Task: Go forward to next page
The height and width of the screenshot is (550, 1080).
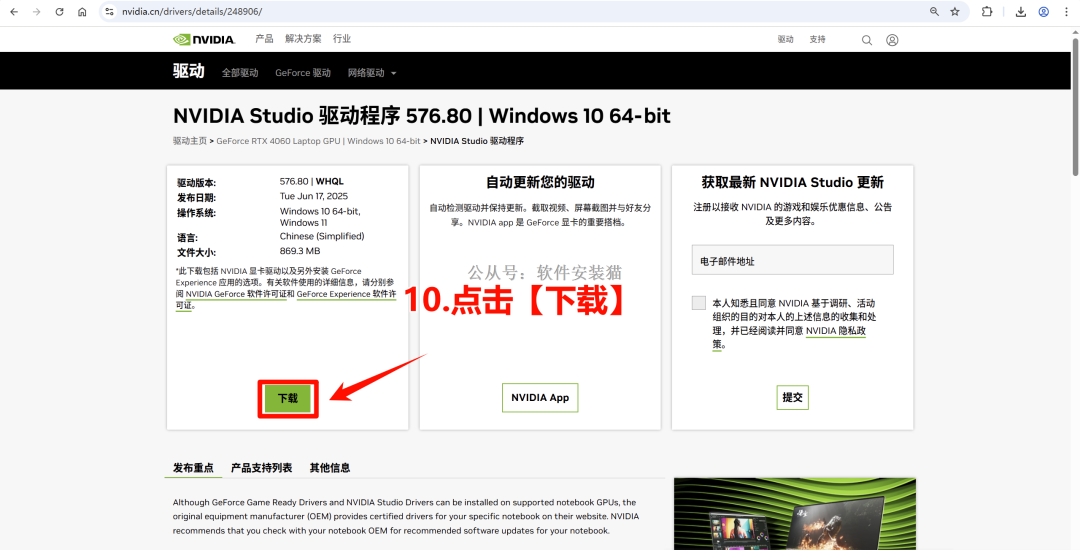Action: click(x=37, y=12)
